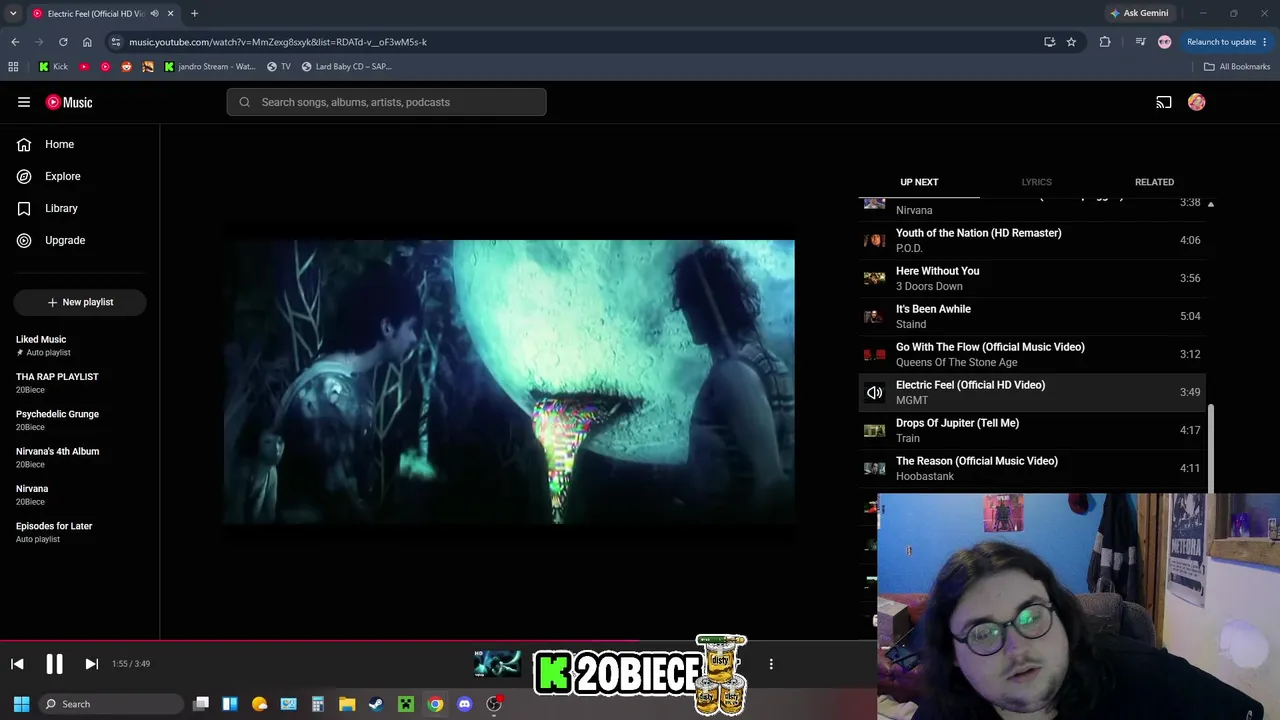This screenshot has width=1280, height=720.
Task: Open Discord from taskbar
Action: tap(464, 704)
